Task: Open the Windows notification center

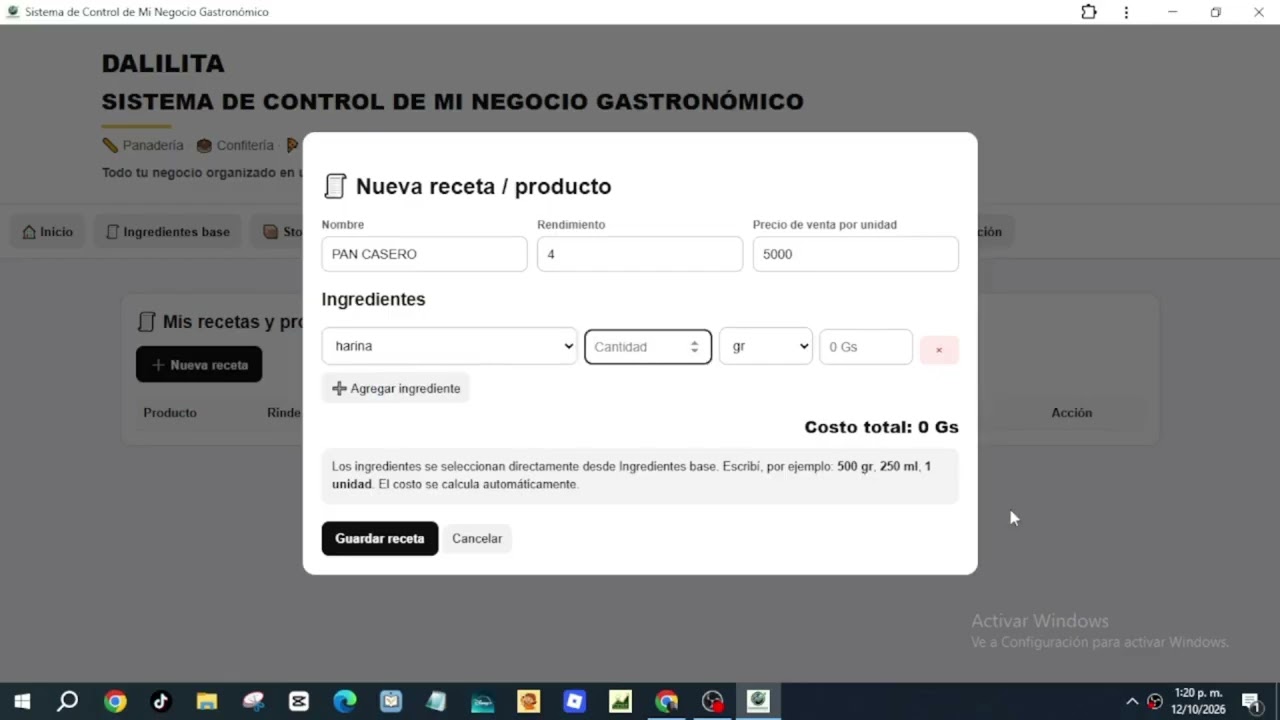Action: (x=1250, y=701)
